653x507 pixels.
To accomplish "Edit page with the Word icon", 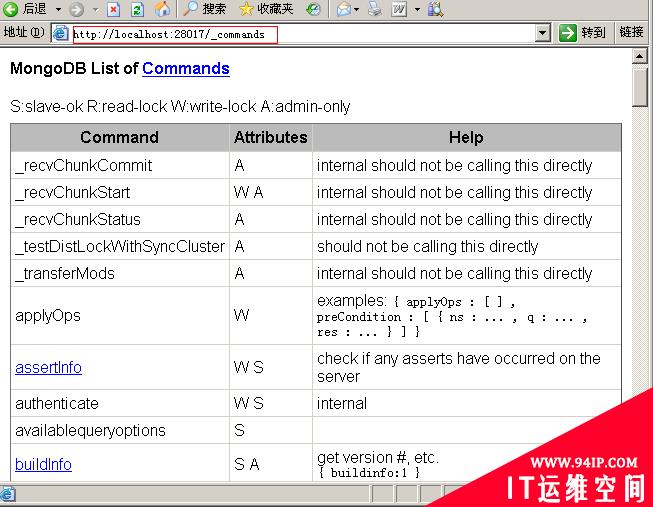I will 399,9.
